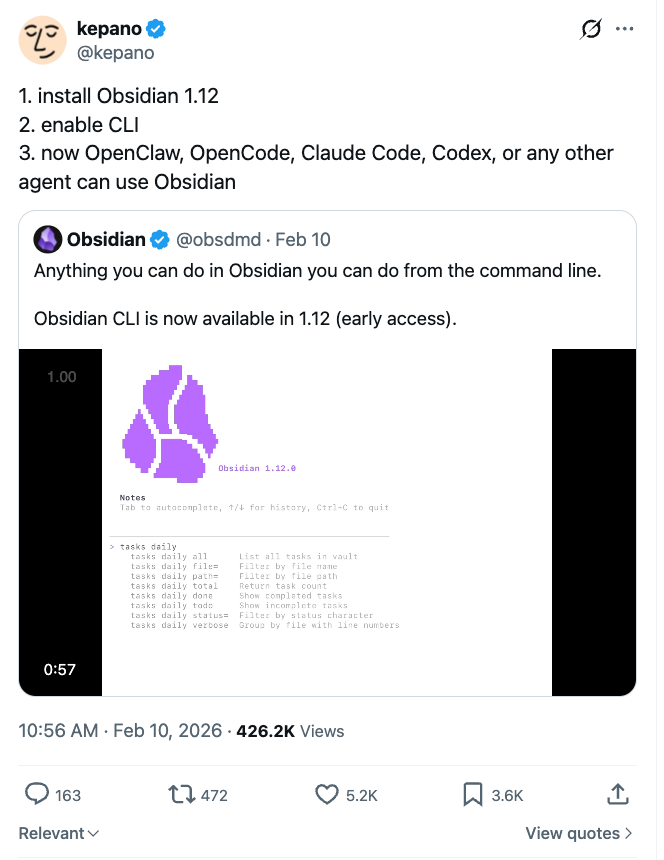
Task: Click the Obsidian account name
Action: click(105, 240)
